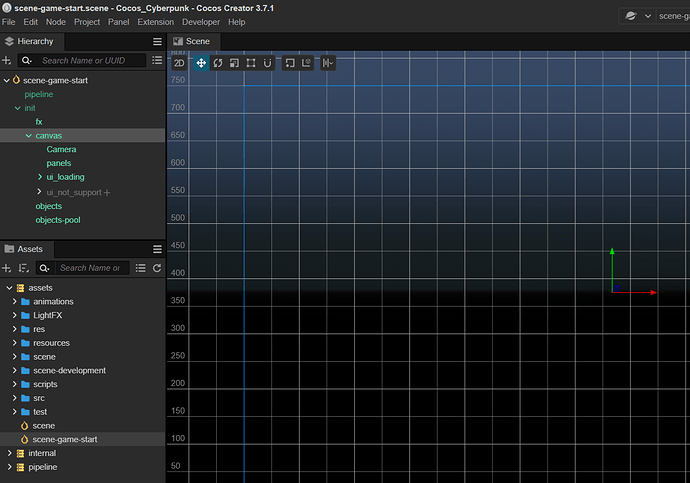Collapse the canvas node

coord(29,135)
